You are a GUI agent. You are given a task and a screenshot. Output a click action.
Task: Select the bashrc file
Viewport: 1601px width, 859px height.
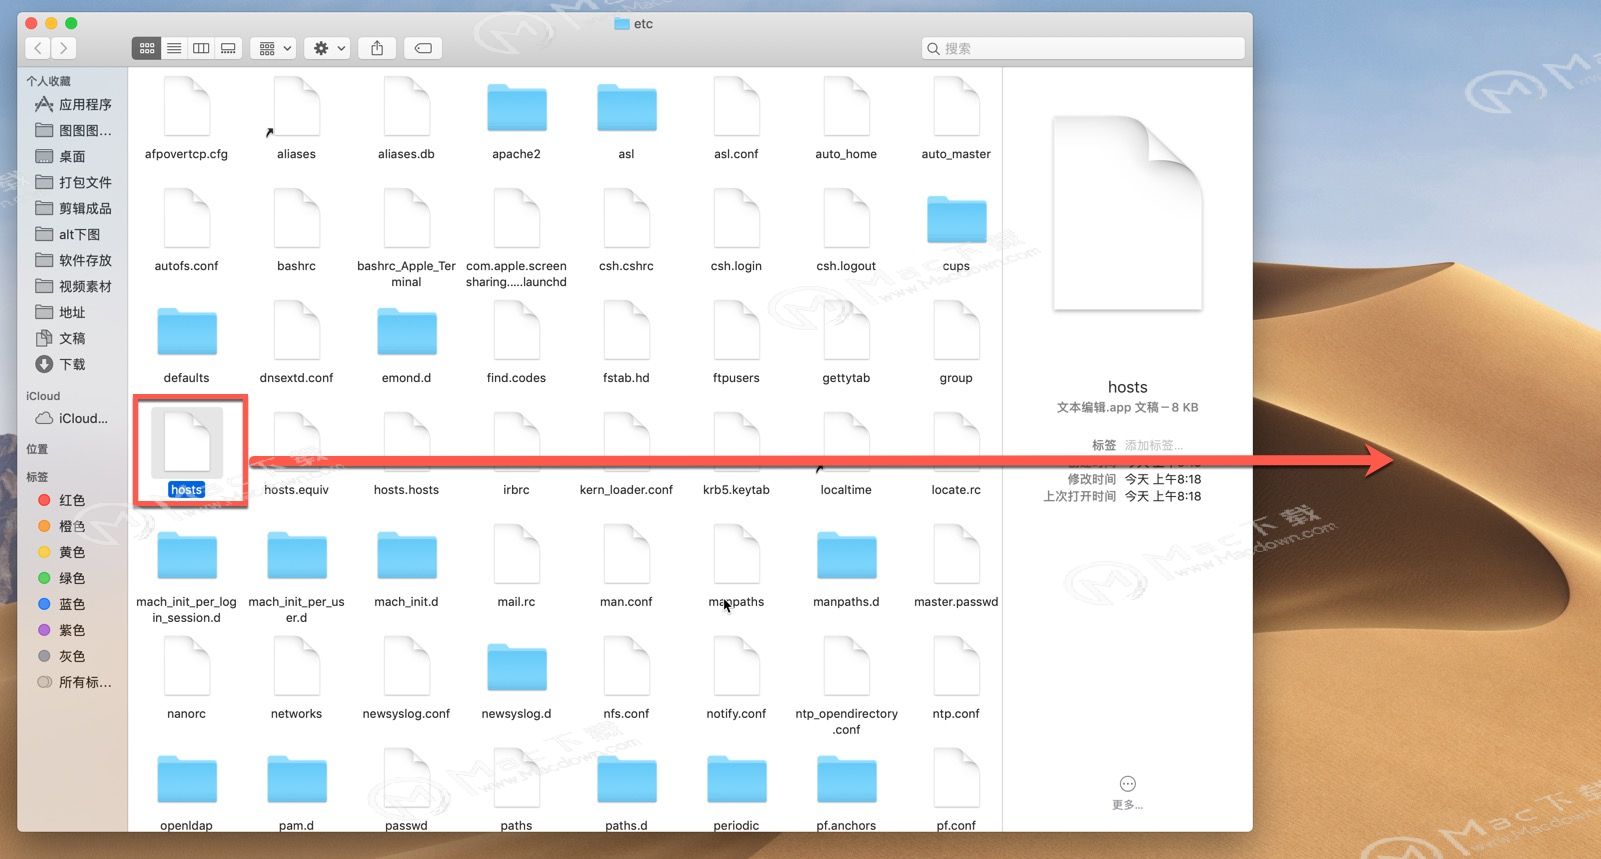click(296, 219)
